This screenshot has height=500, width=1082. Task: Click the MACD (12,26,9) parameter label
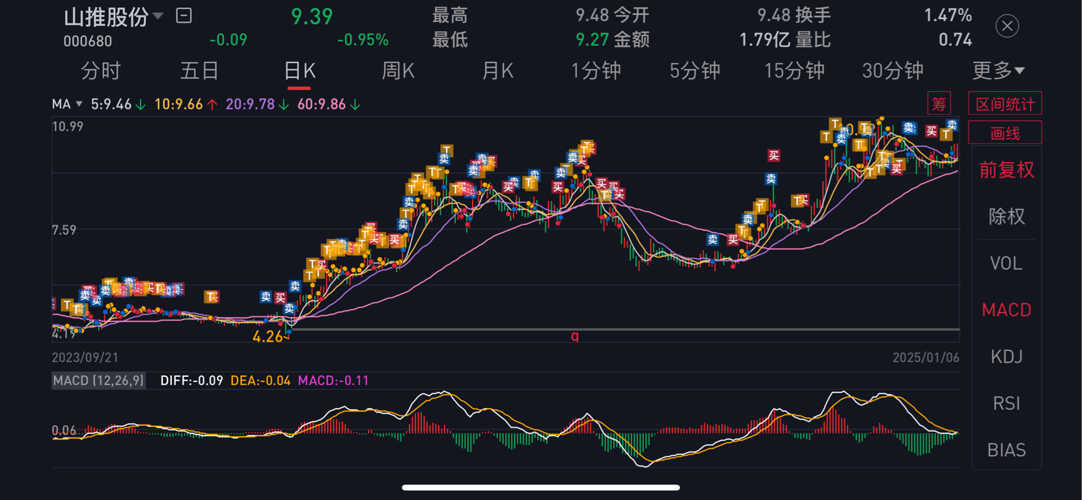click(99, 380)
